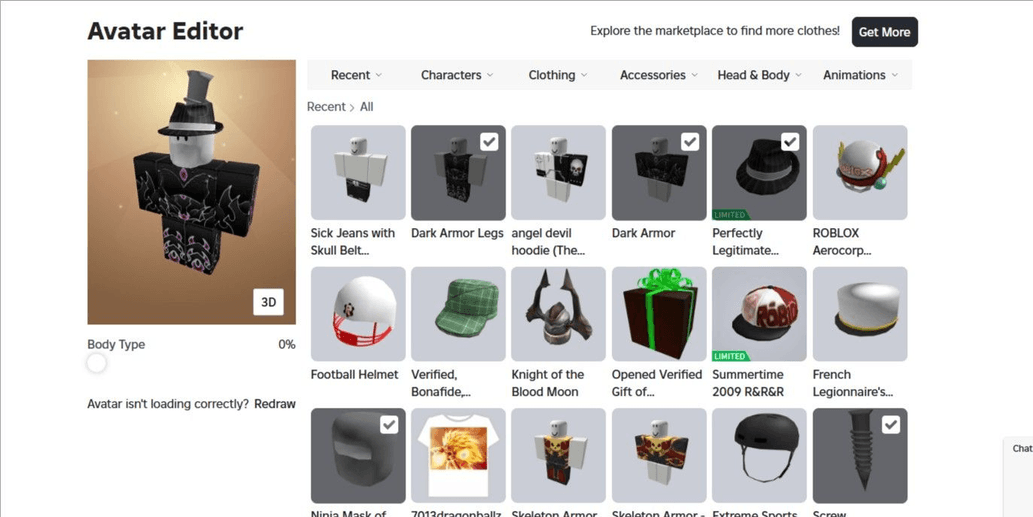
Task: Equip the Football Helmet item
Action: click(x=358, y=314)
